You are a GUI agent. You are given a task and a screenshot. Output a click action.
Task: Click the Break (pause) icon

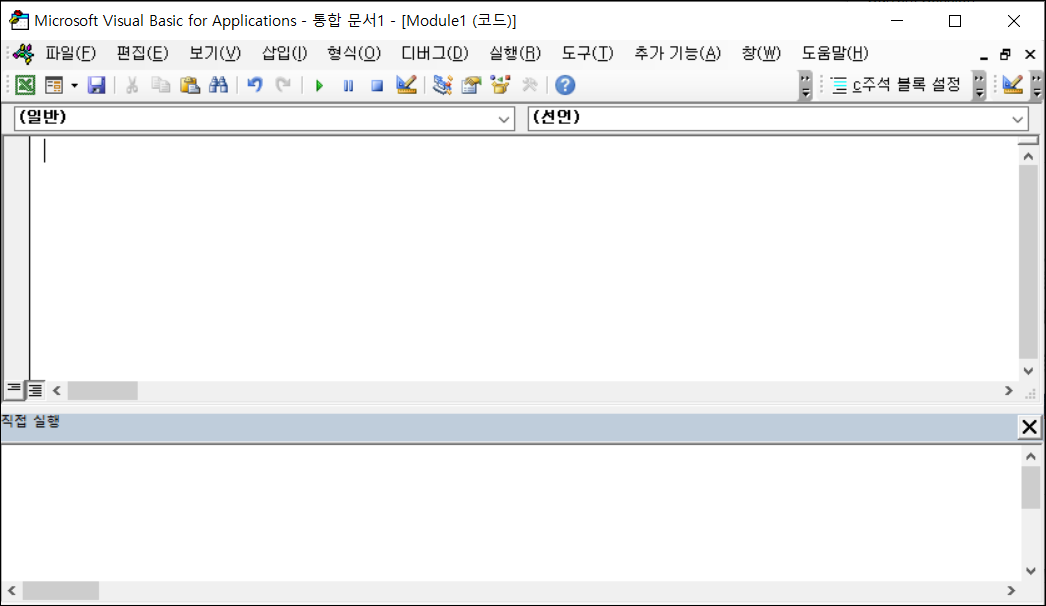click(348, 85)
